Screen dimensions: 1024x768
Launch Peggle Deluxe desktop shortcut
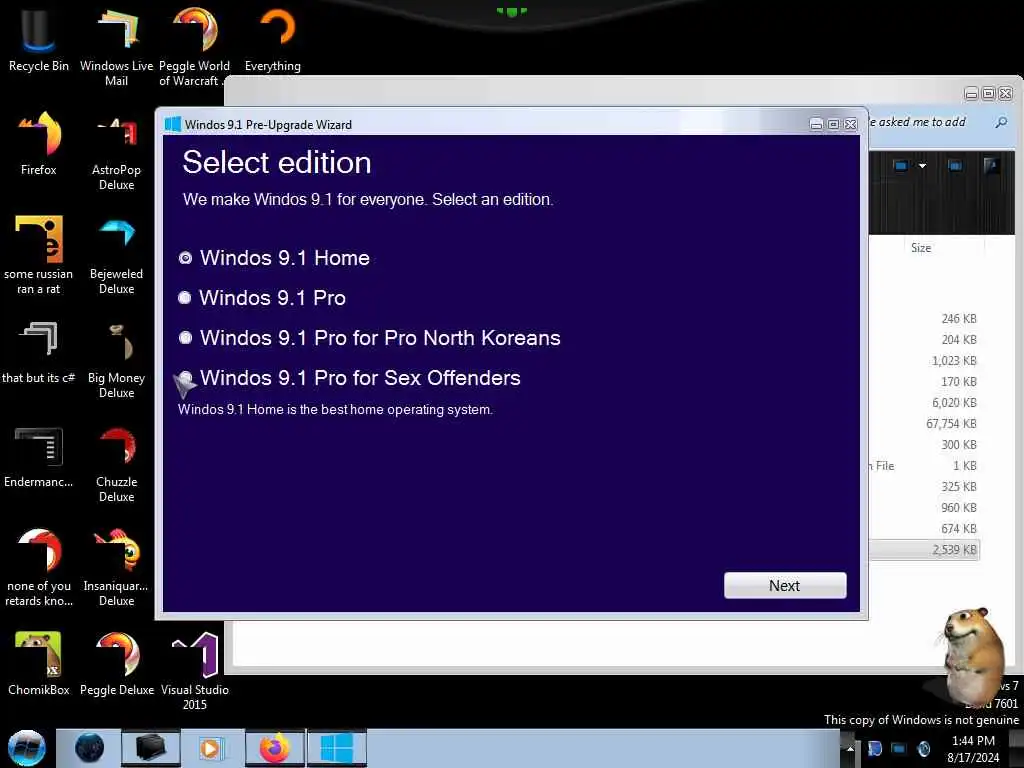tap(116, 664)
